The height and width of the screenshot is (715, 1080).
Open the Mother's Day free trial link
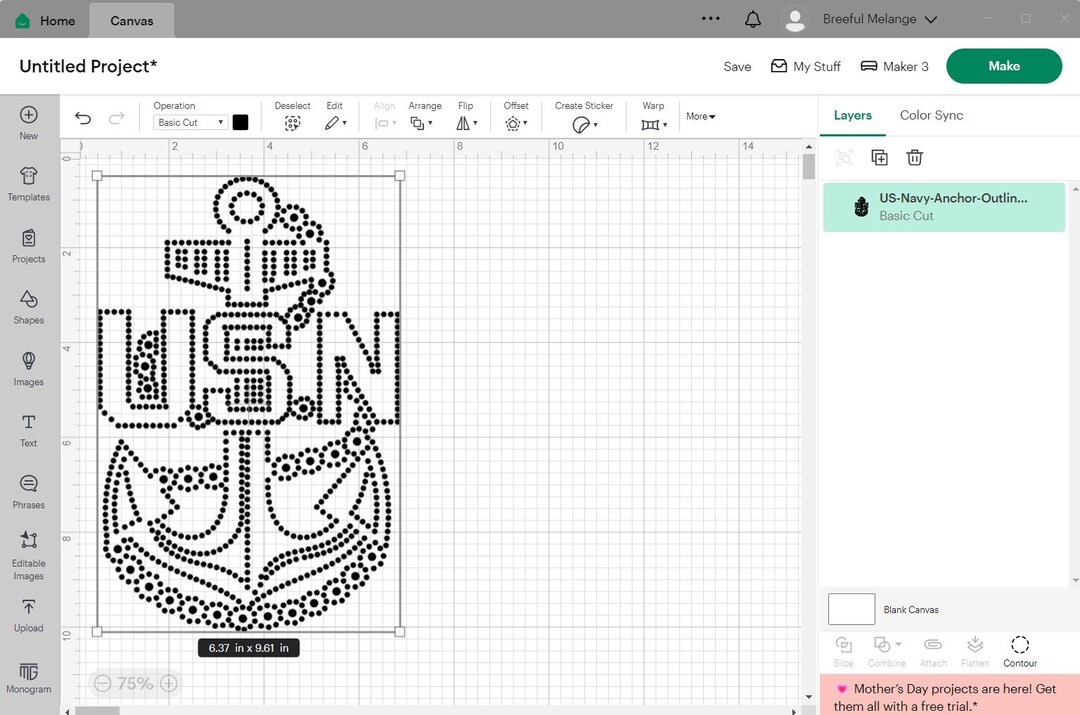coord(948,697)
